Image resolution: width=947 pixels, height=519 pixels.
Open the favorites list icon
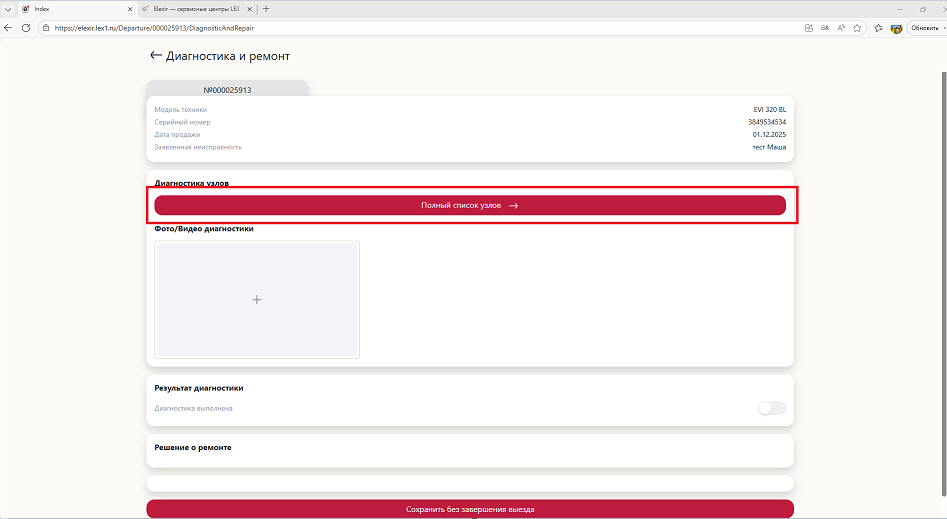(x=878, y=28)
